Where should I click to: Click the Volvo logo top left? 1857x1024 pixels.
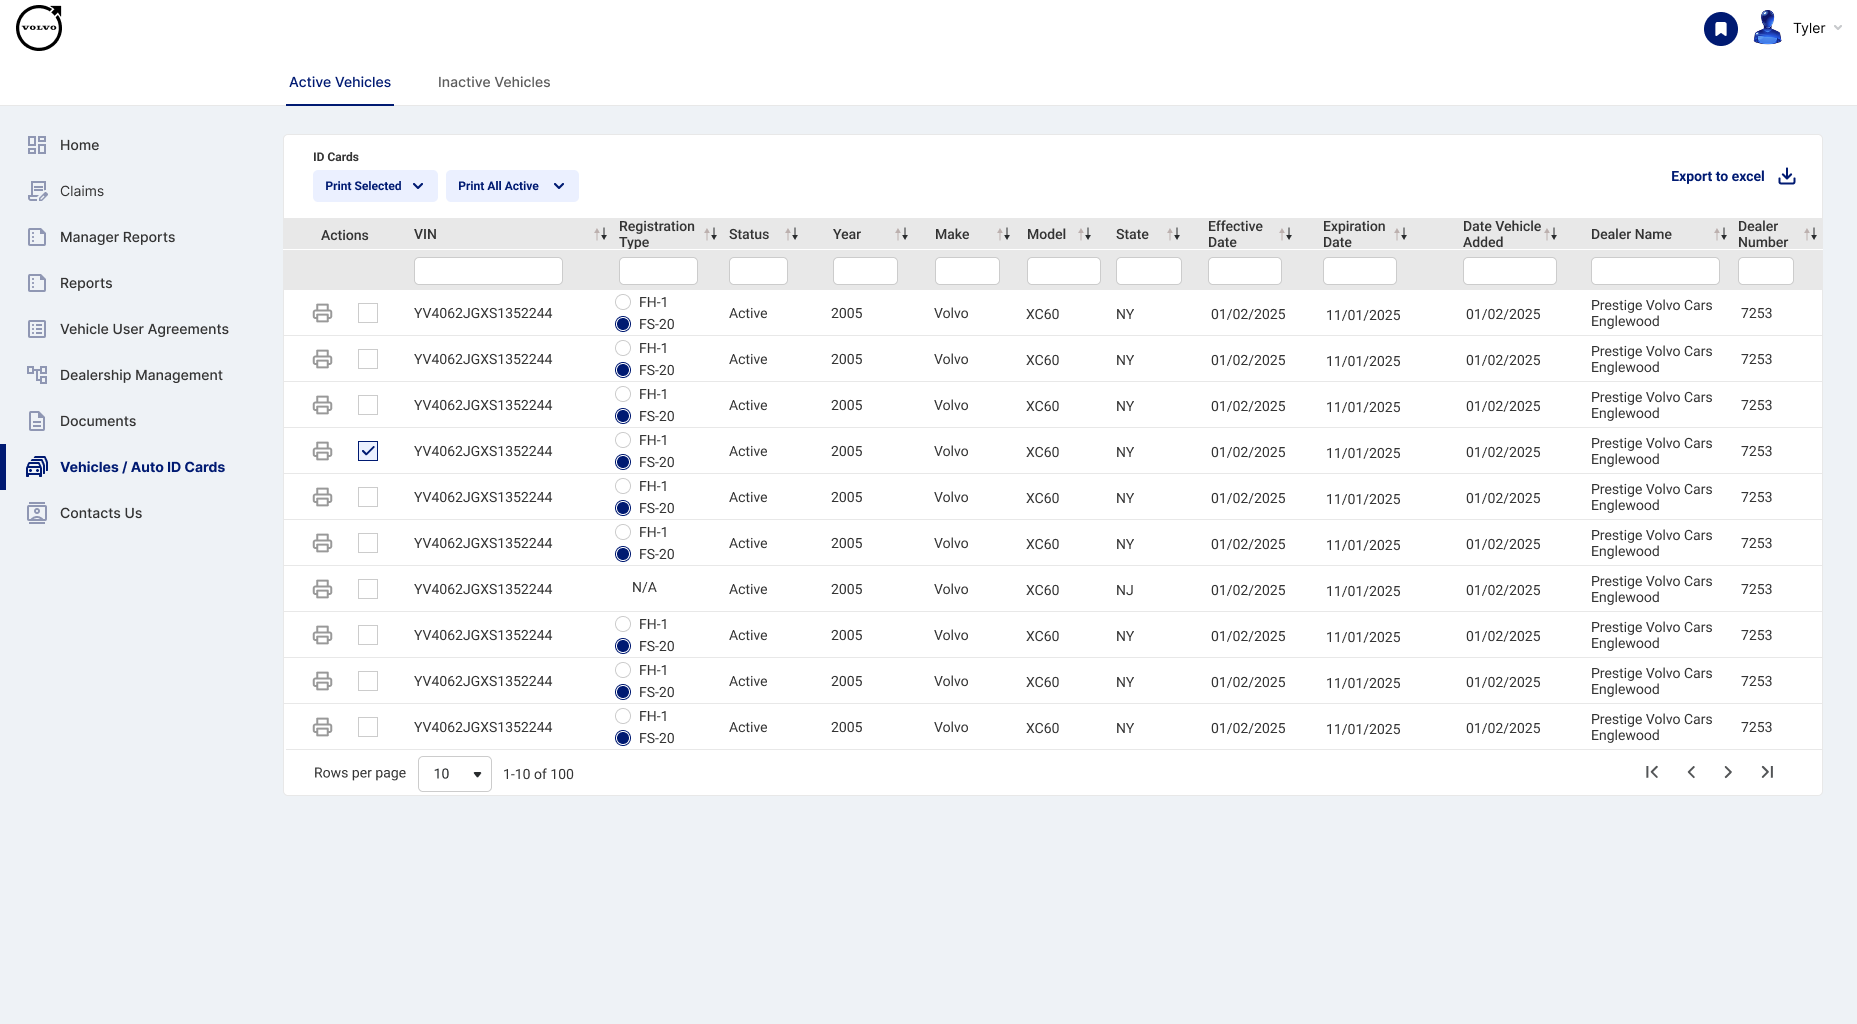coord(38,28)
